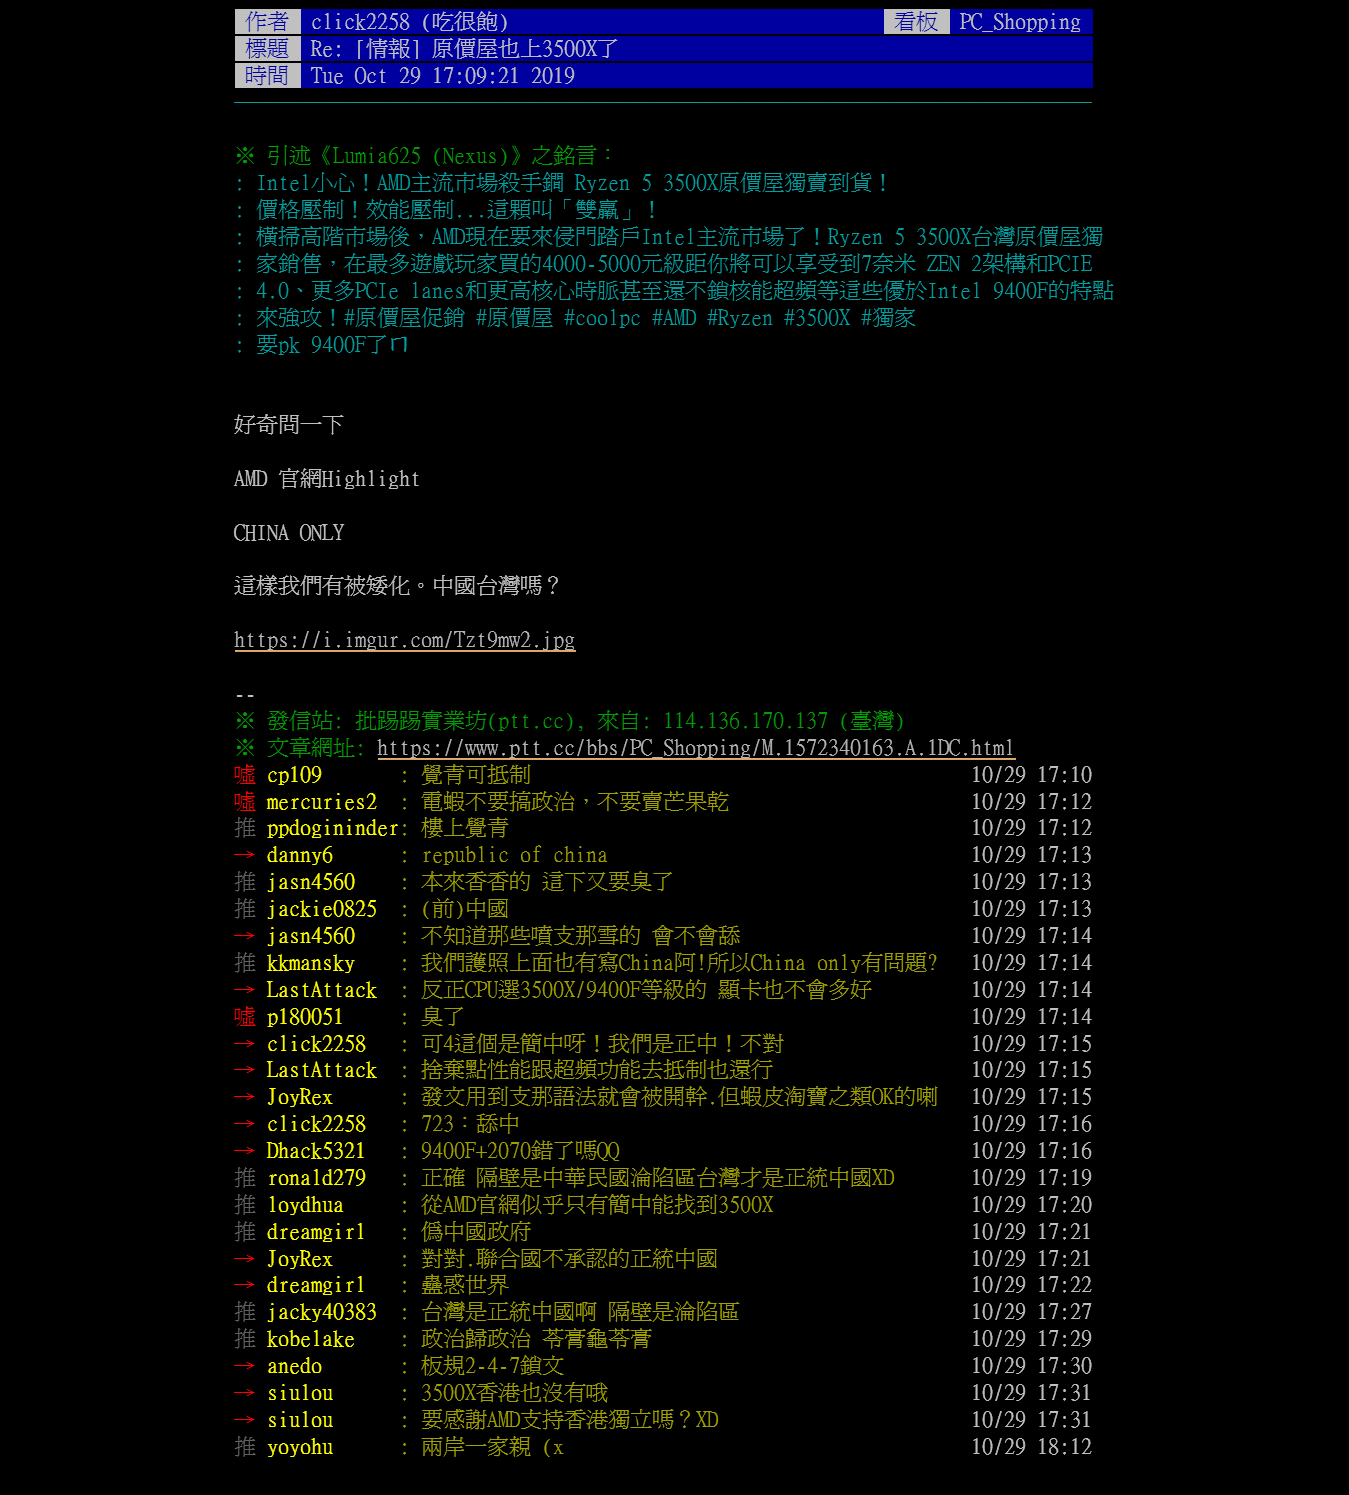Viewport: 1349px width, 1495px height.
Task: Click comment 樓上覺青 by ppdogininder
Action: [465, 828]
